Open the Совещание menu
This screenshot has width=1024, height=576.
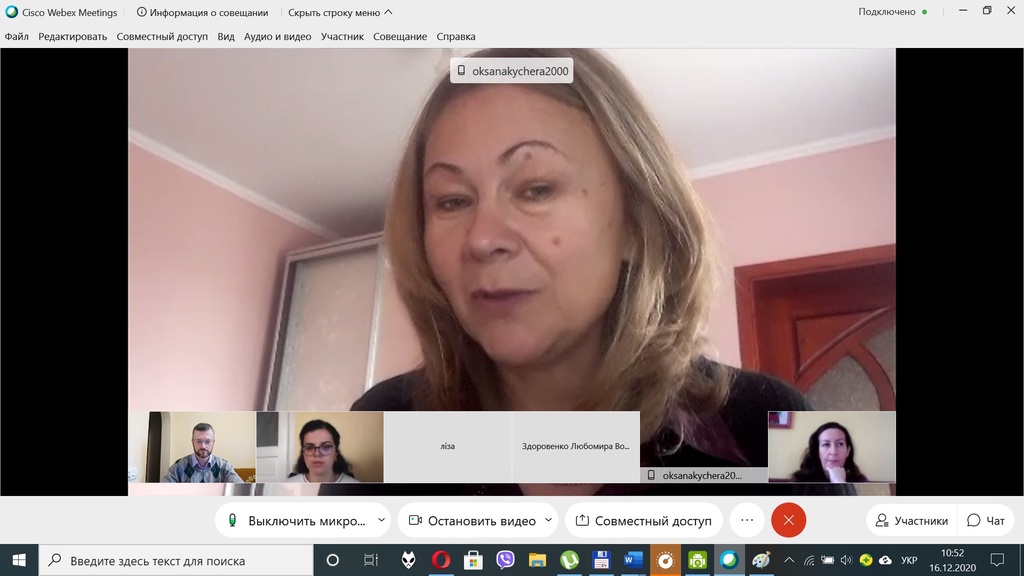pyautogui.click(x=400, y=37)
